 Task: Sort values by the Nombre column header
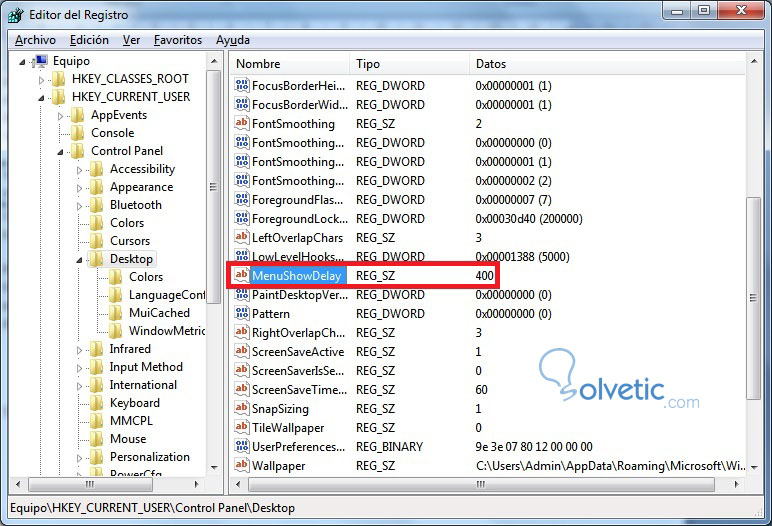point(290,64)
